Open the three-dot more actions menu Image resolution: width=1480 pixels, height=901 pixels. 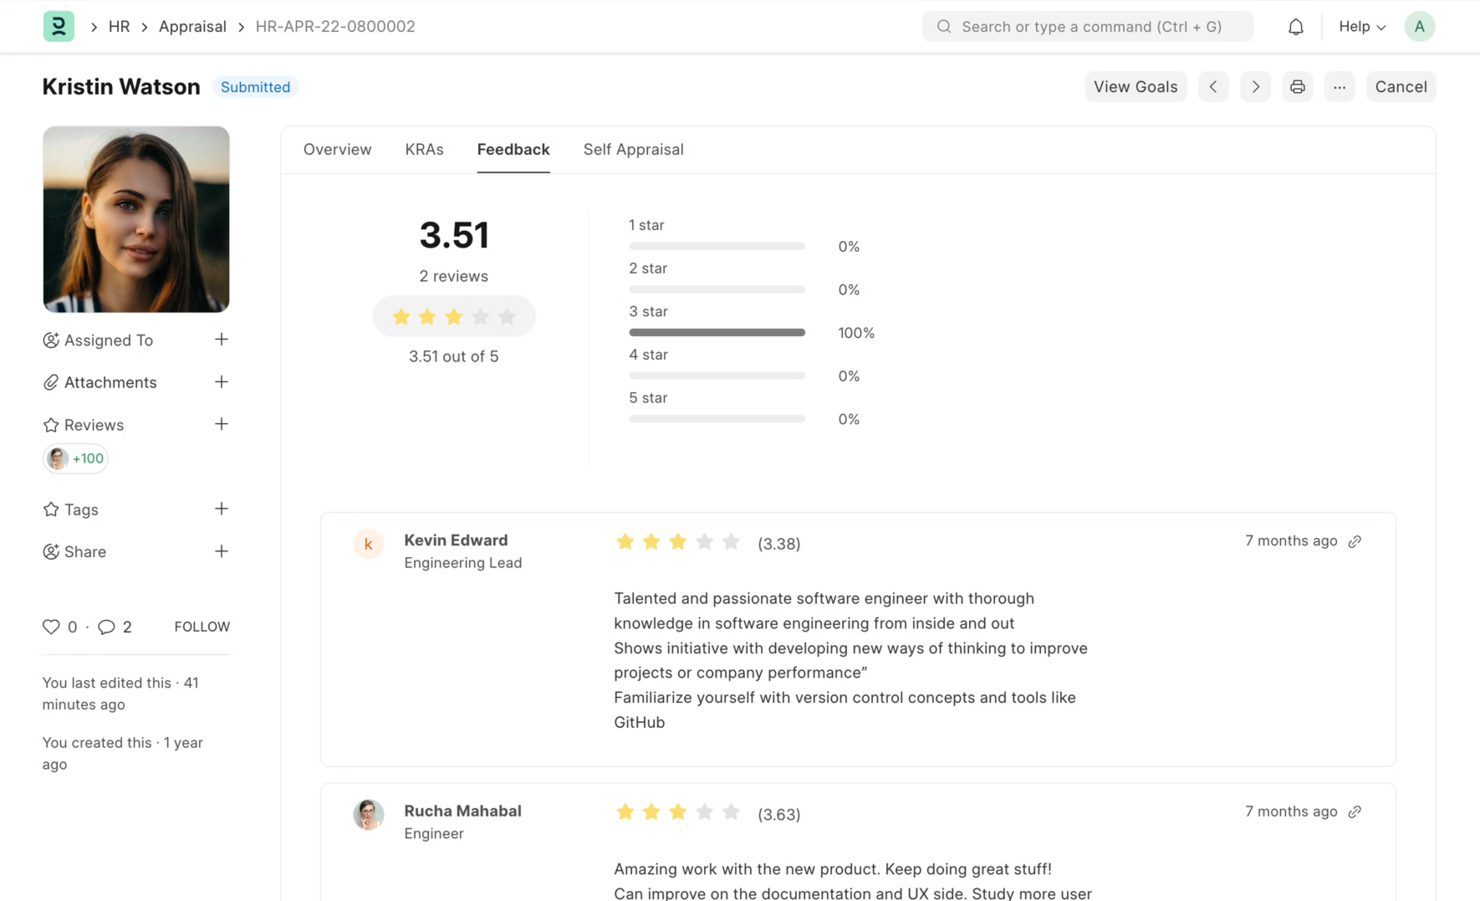tap(1339, 87)
